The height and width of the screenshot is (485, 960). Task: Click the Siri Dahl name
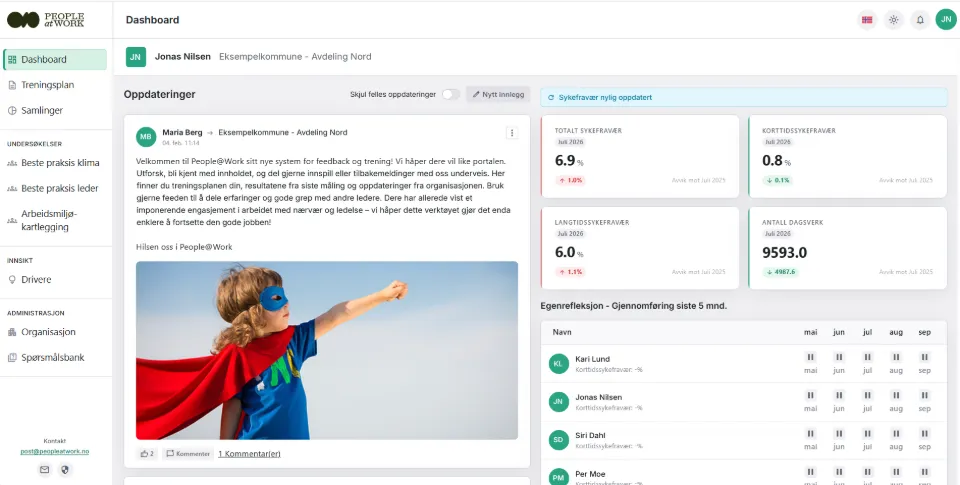[590, 435]
